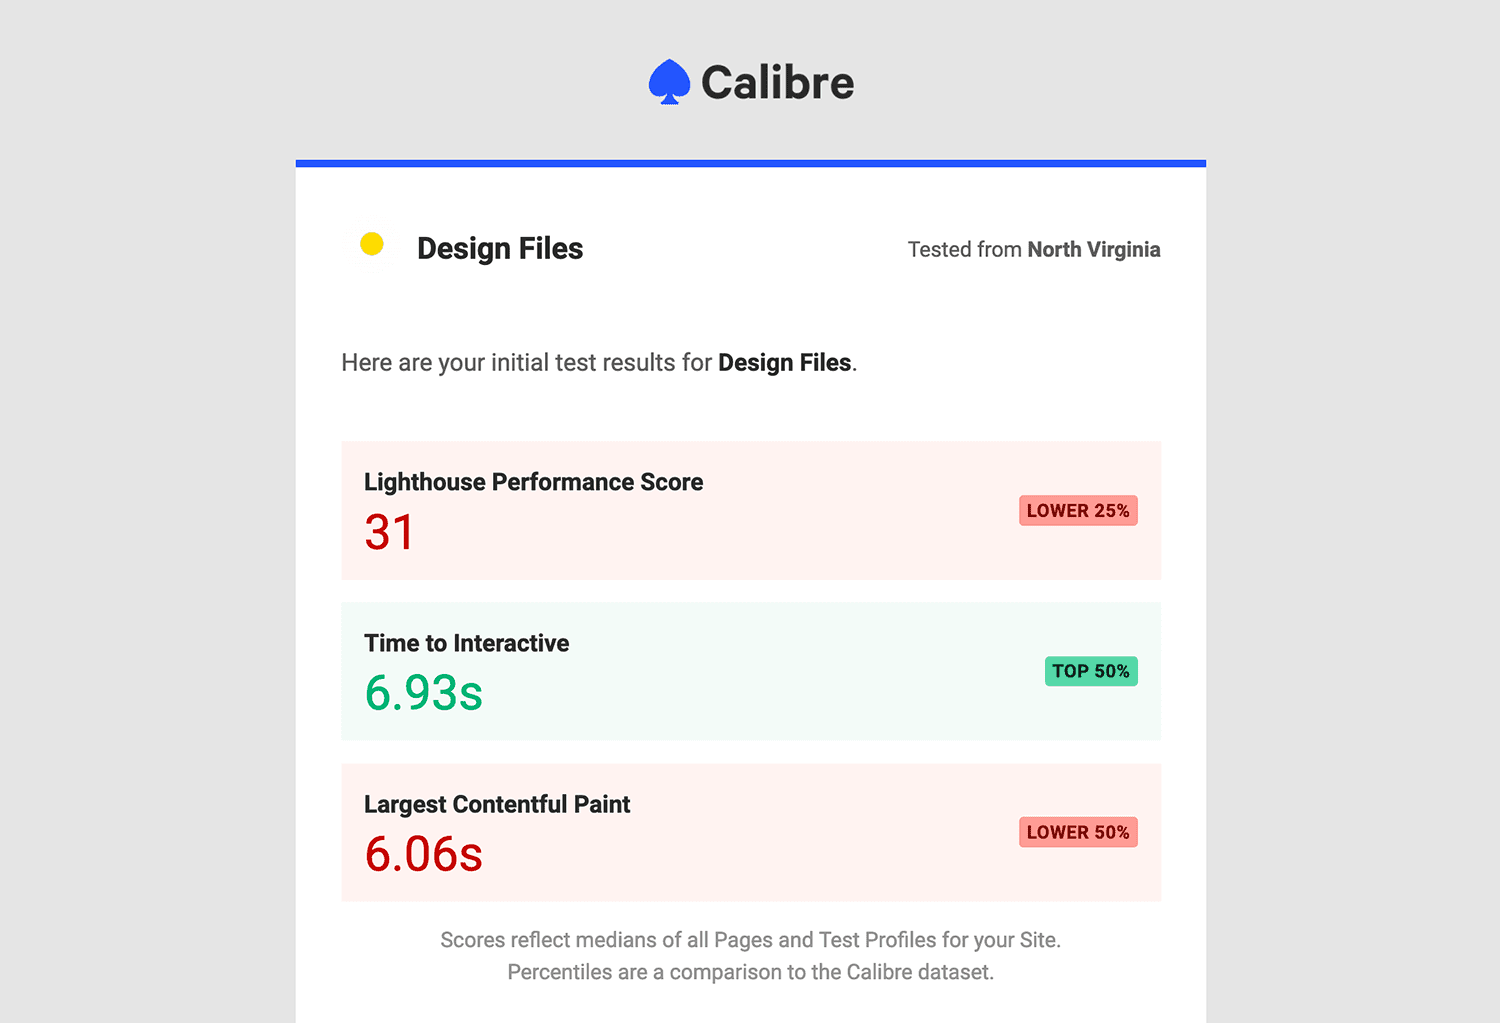Click the LOWER 25% badge
1500x1023 pixels.
(x=1078, y=511)
